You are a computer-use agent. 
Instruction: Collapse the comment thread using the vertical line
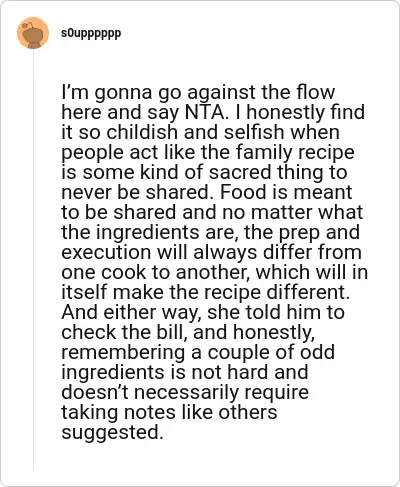pyautogui.click(x=33, y=259)
